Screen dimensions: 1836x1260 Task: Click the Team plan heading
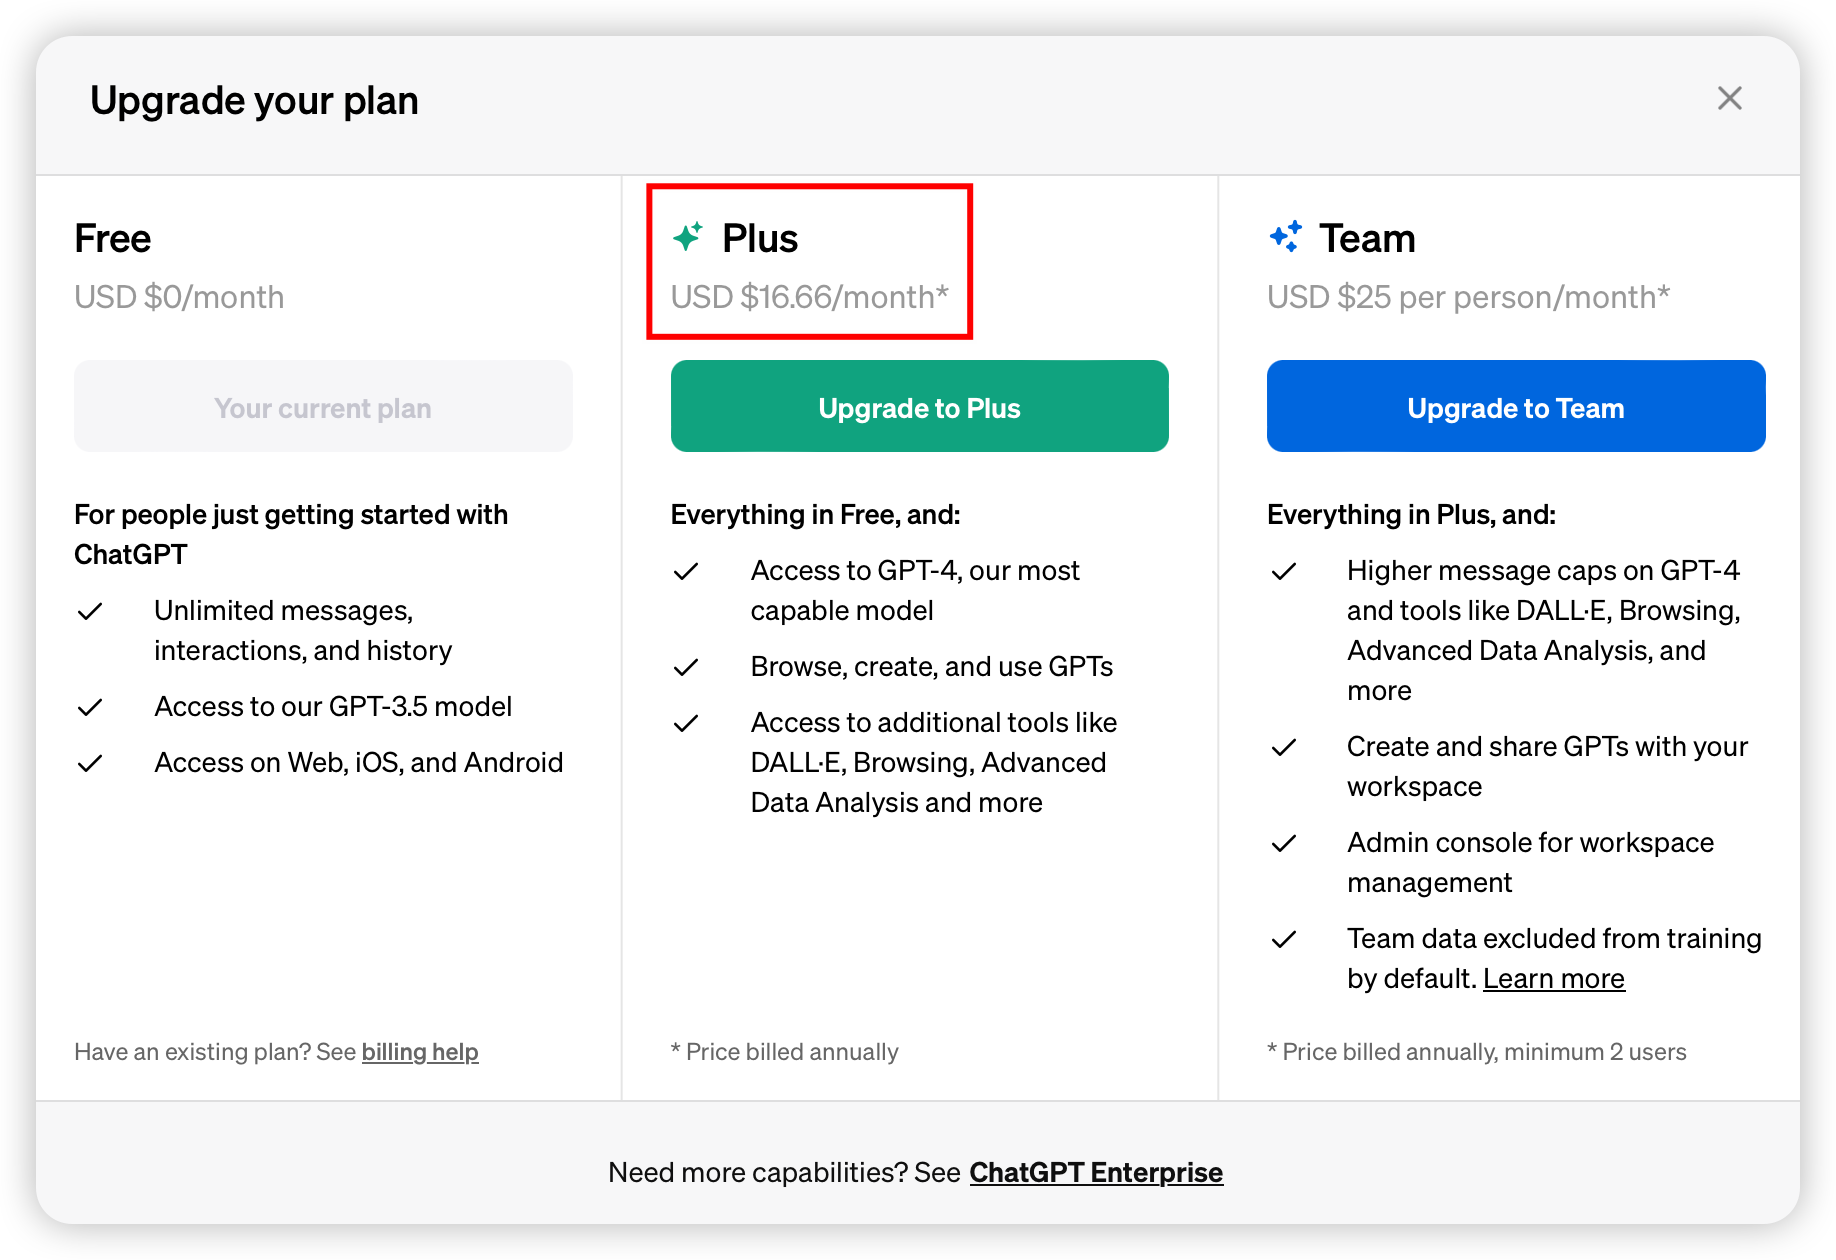point(1367,238)
